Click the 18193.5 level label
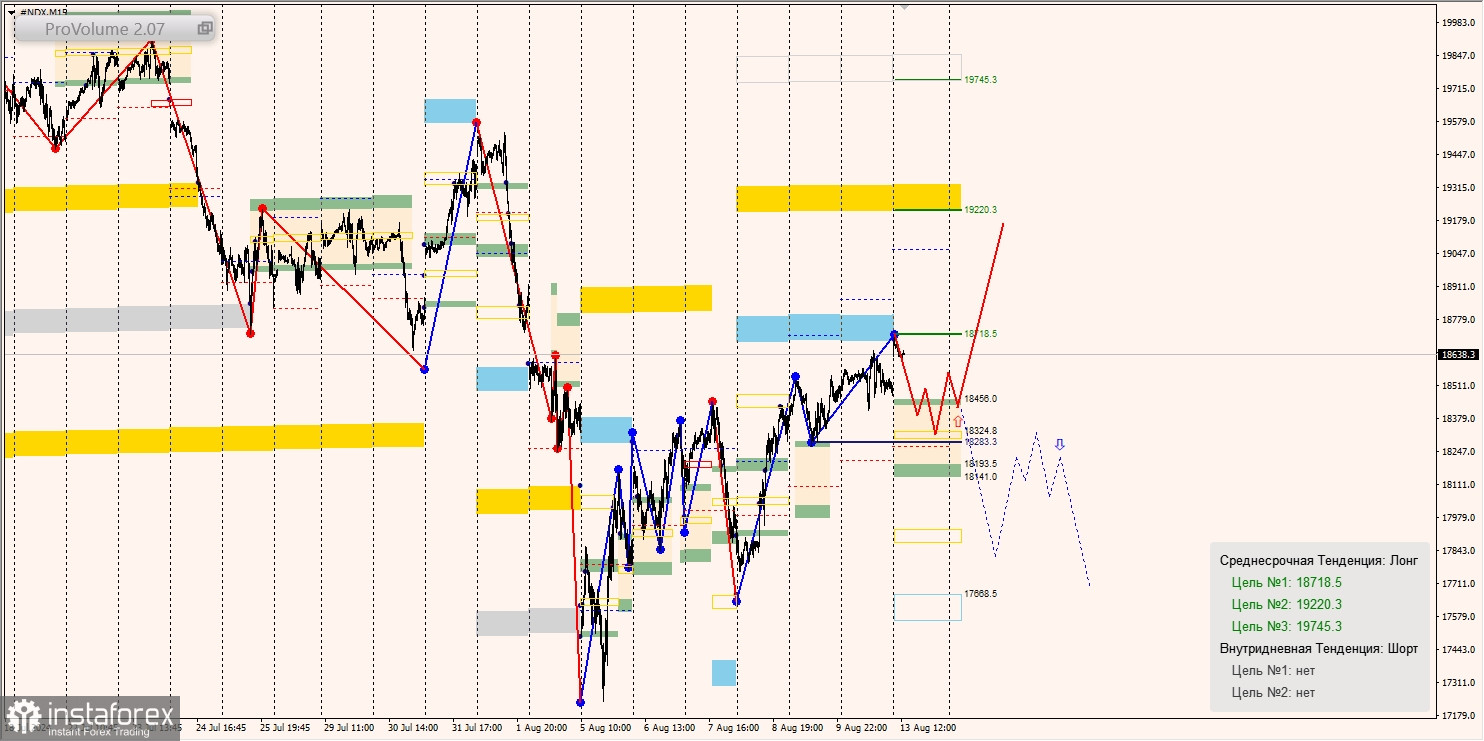Screen dimensions: 1484x741 (980, 464)
